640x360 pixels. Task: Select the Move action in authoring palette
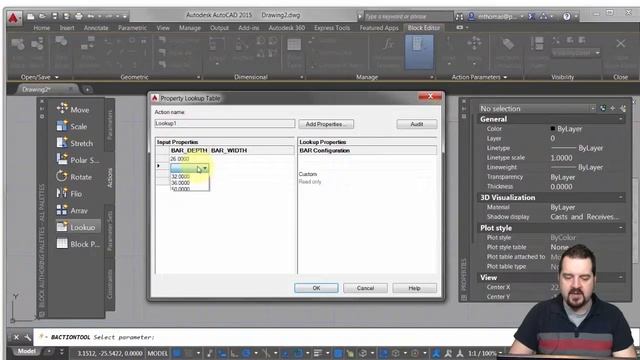pyautogui.click(x=73, y=109)
